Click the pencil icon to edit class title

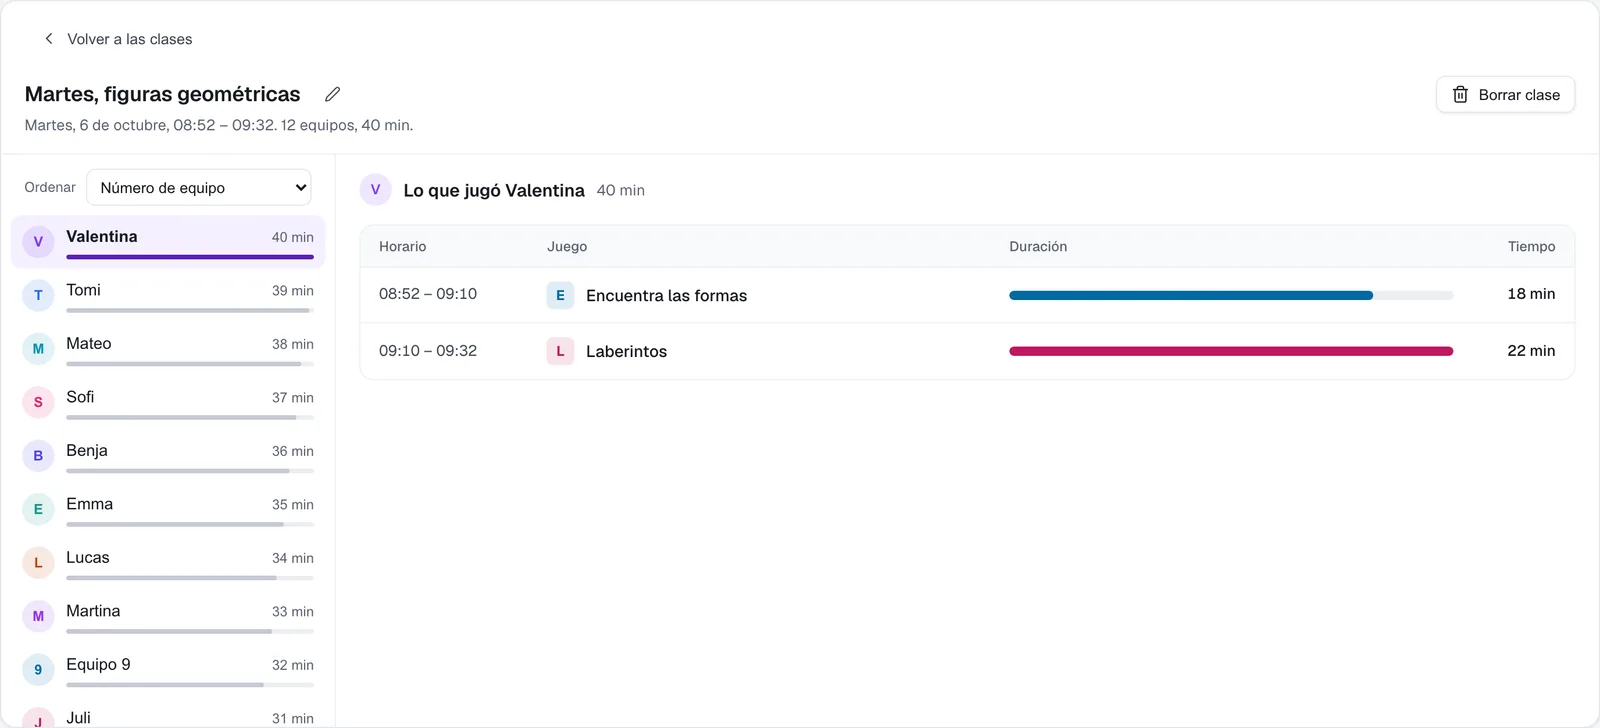(333, 94)
